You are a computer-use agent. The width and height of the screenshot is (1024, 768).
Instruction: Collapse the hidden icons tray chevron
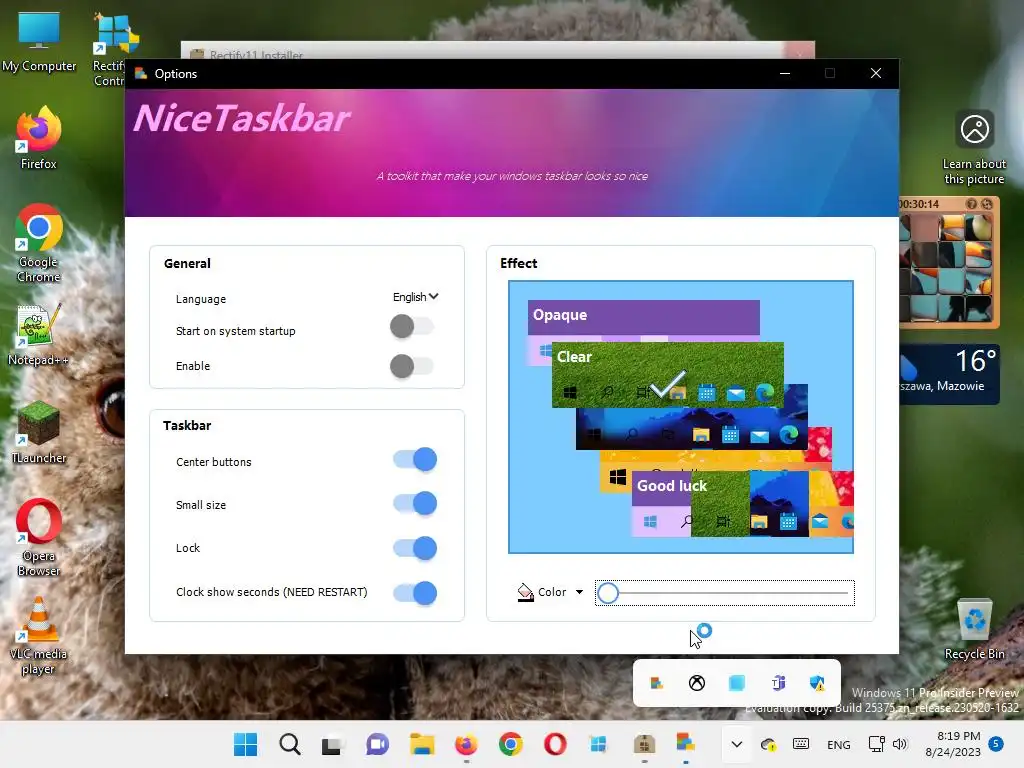(737, 744)
